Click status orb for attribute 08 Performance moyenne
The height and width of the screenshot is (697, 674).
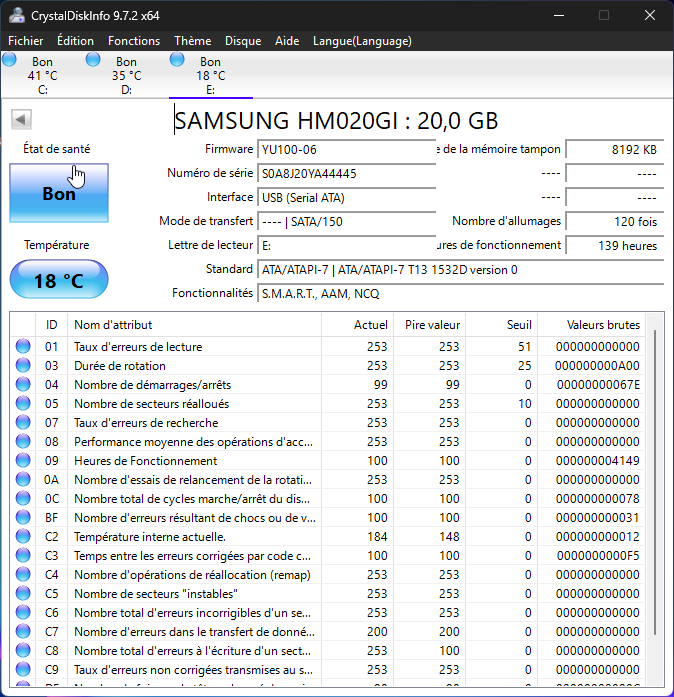(23, 441)
